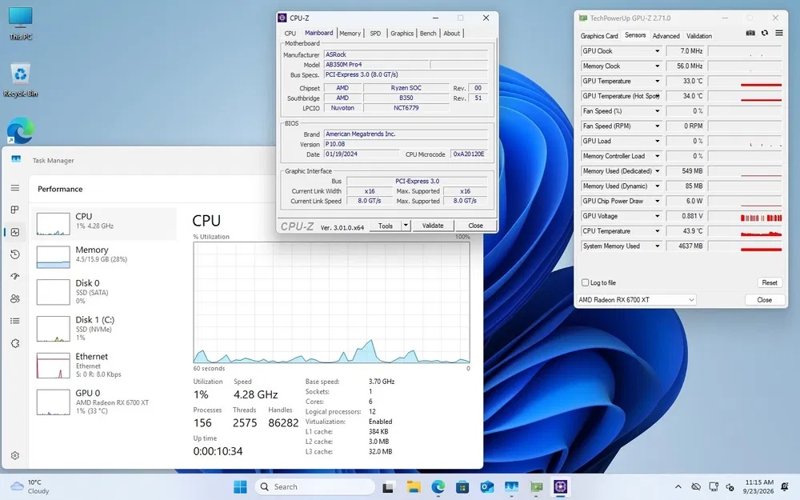Click Close button at CPU-Z bottom
This screenshot has width=800, height=500.
pos(476,225)
